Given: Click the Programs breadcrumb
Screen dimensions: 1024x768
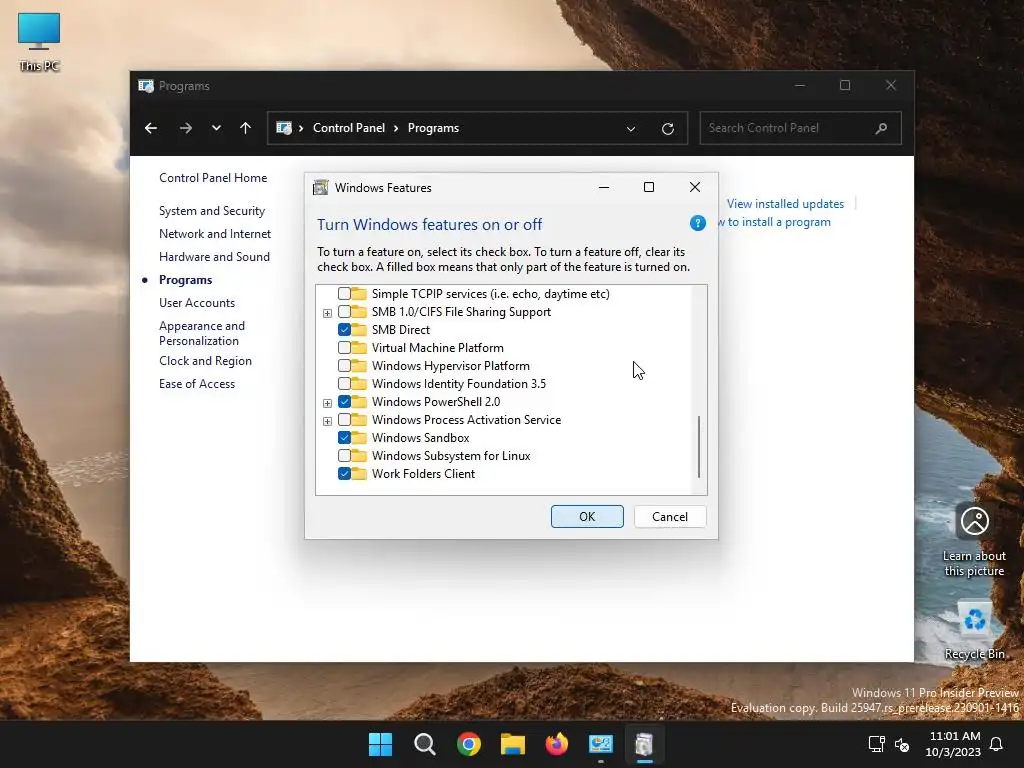Looking at the screenshot, I should 433,128.
